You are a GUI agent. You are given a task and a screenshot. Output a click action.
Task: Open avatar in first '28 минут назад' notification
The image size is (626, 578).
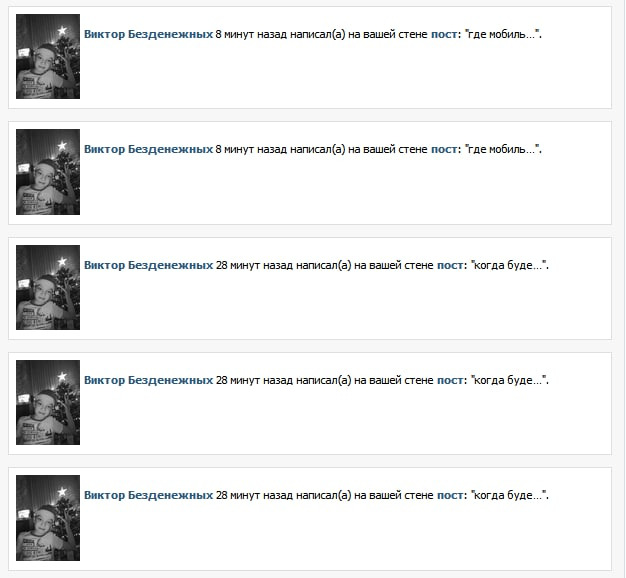pos(48,287)
